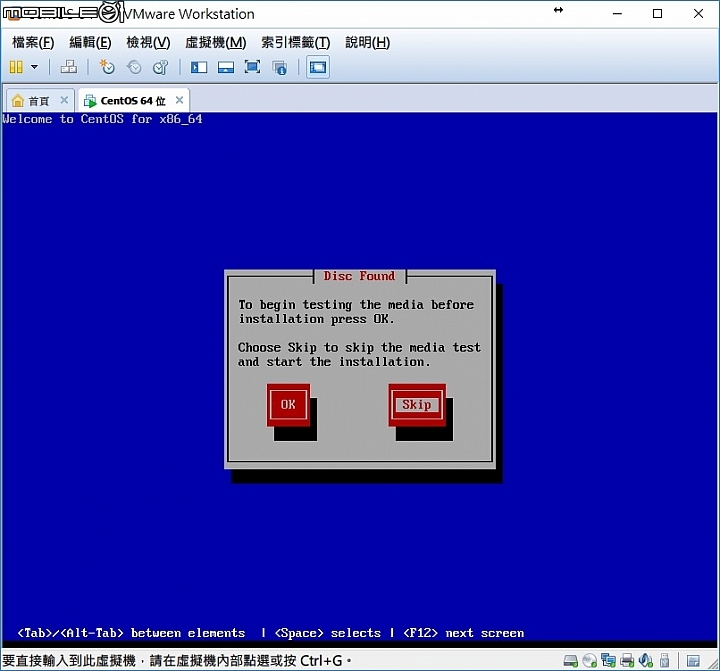Viewport: 720px width, 671px height.
Task: Minimize the VMware Workstation window
Action: pyautogui.click(x=617, y=14)
